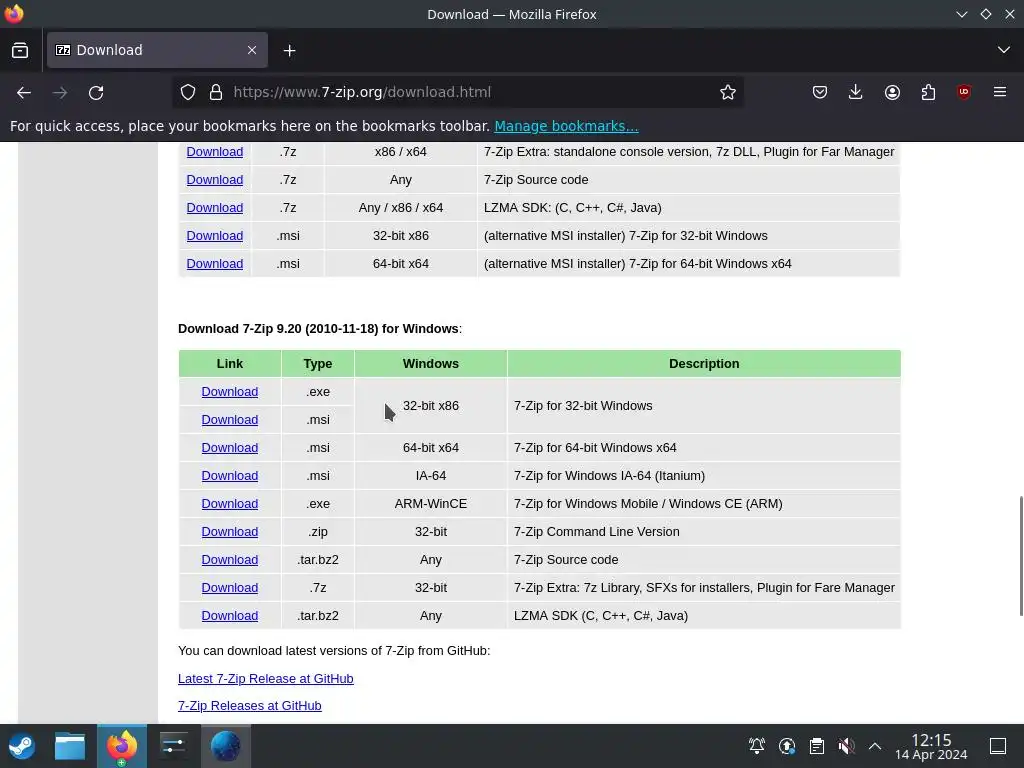Screen dimensions: 1024x768
Task: Download 9.20 7-Zip Extra .7z
Action: (x=230, y=588)
